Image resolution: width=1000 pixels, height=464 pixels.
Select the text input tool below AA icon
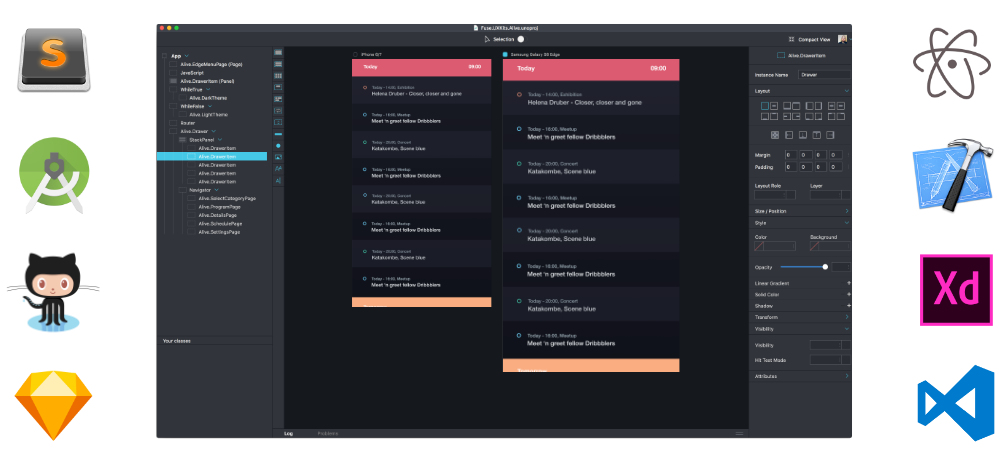coord(278,180)
